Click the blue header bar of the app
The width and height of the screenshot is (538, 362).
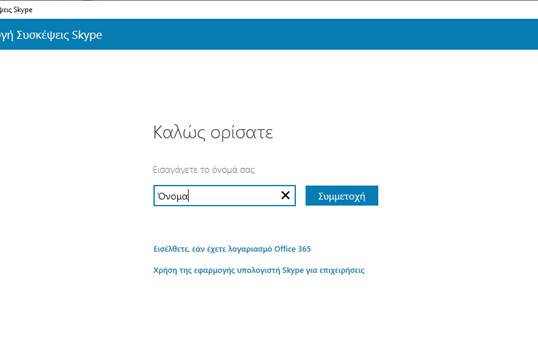(x=269, y=34)
